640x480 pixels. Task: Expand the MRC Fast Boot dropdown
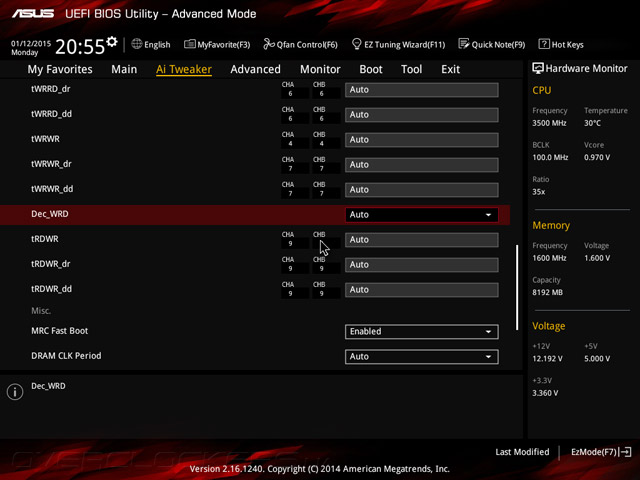422,331
